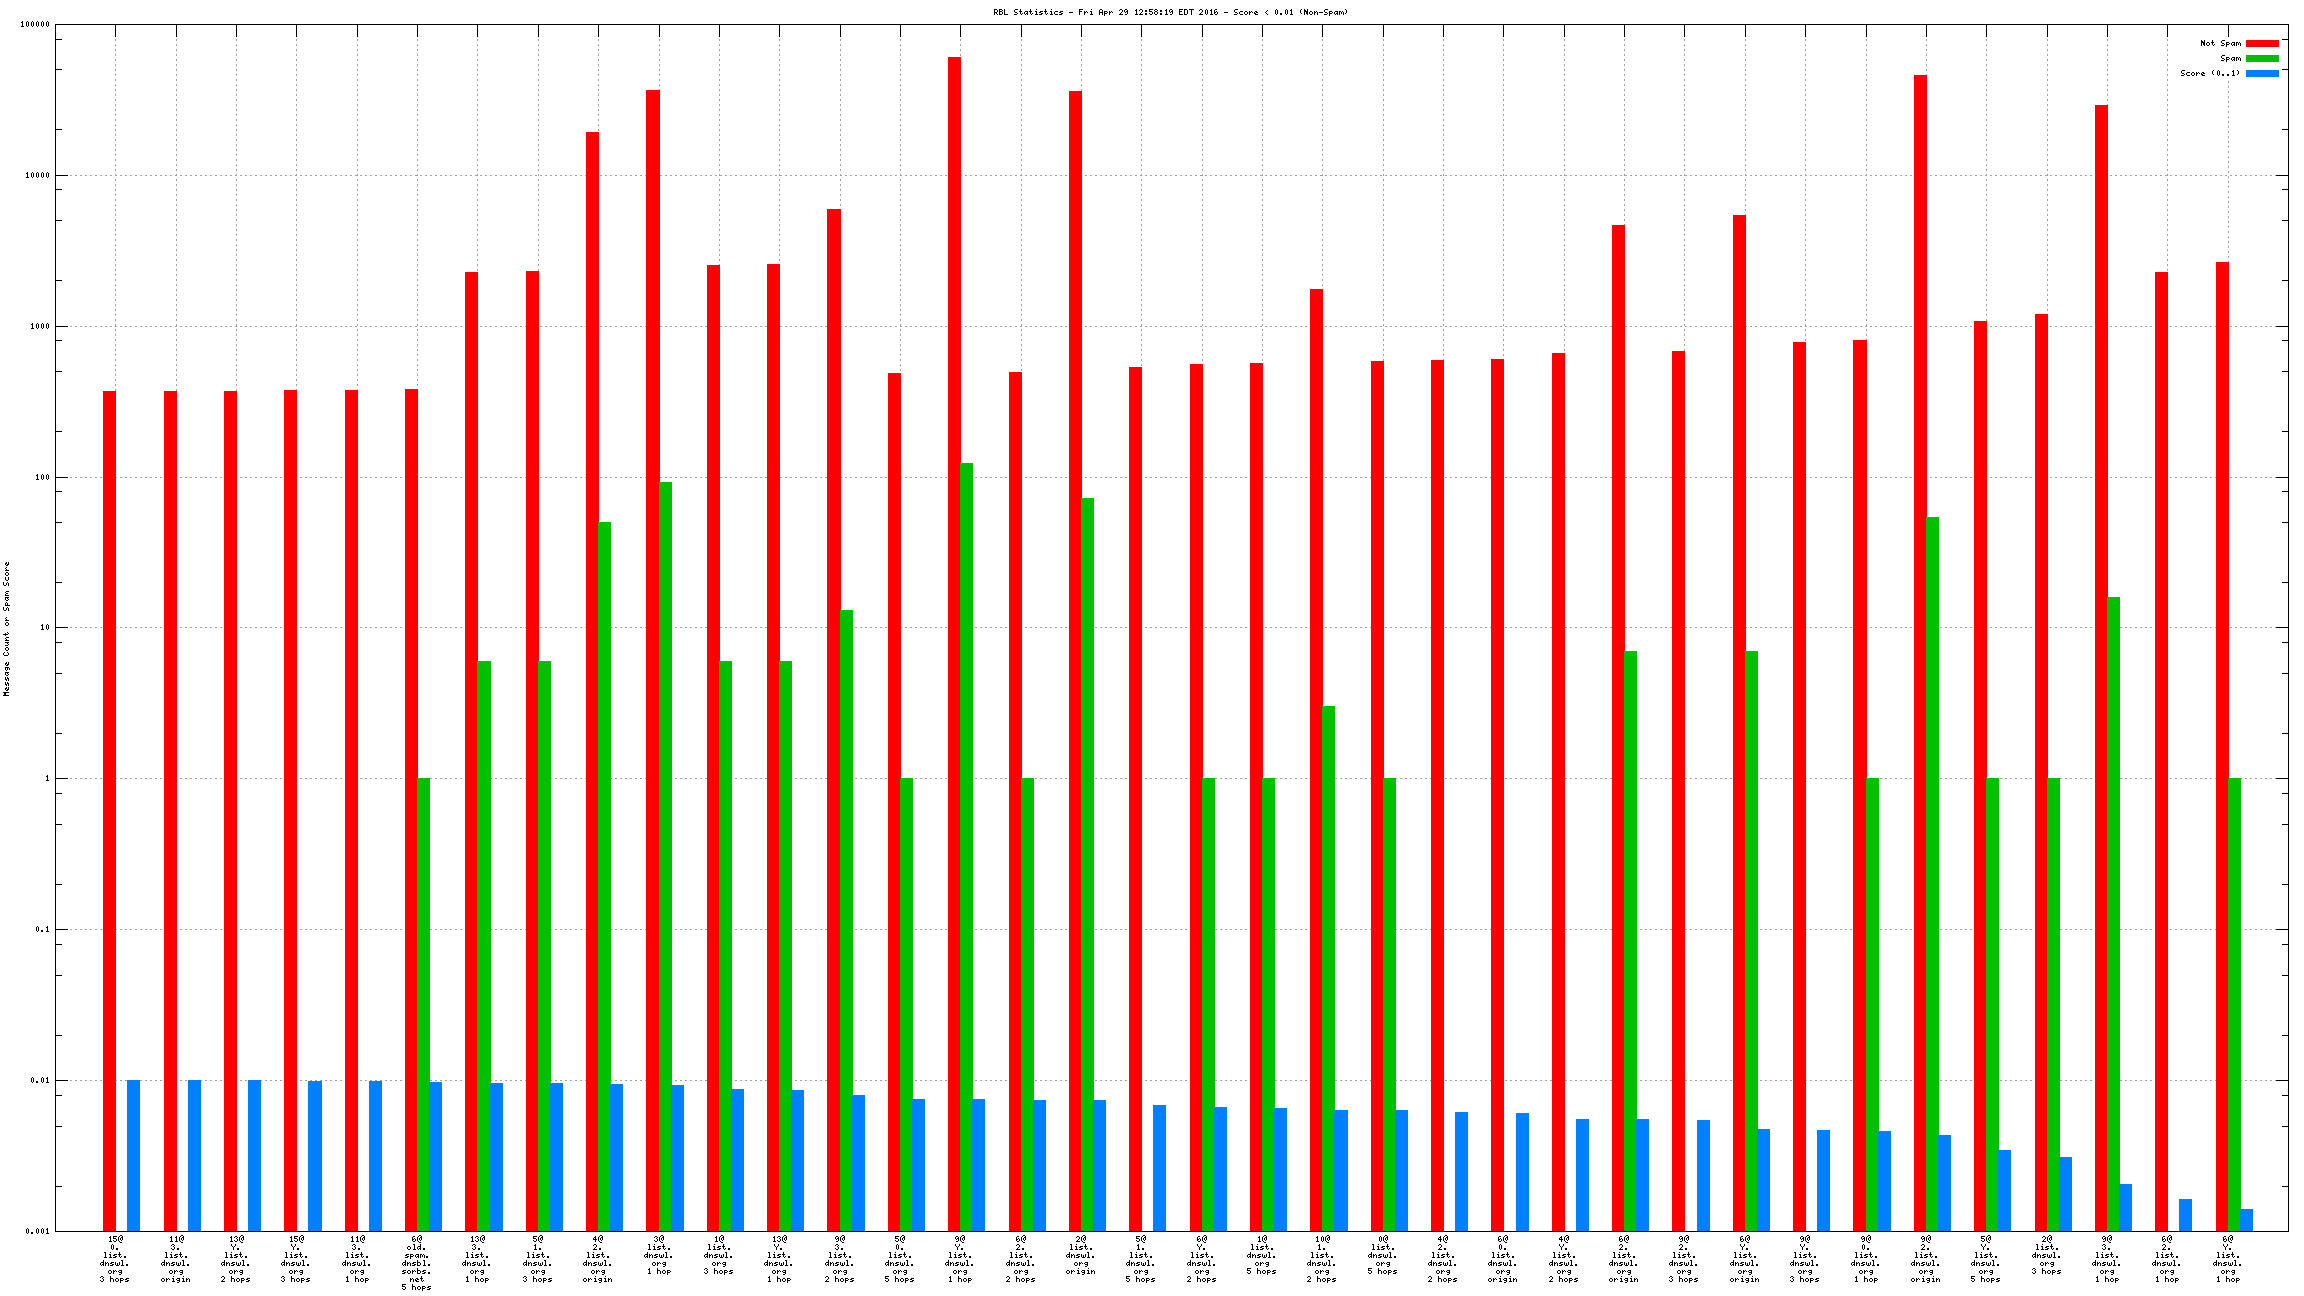Click the 100000 y-axis tick label
Screen dimensions: 2304x1296
click(36, 25)
